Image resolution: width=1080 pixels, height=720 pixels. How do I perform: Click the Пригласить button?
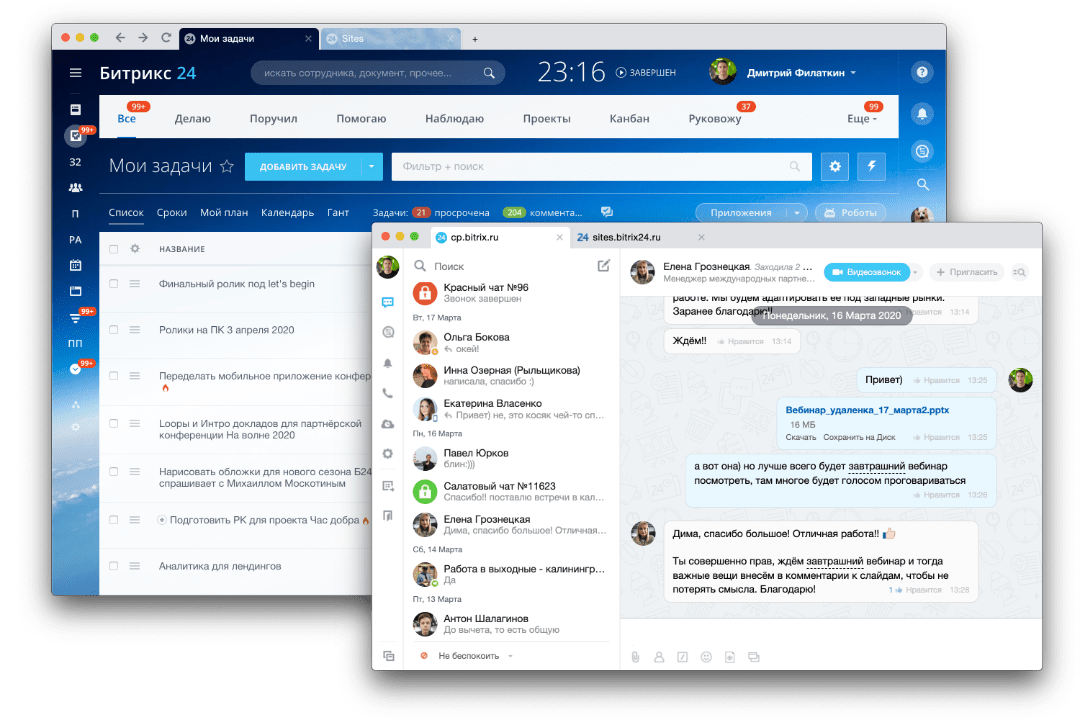coord(966,272)
